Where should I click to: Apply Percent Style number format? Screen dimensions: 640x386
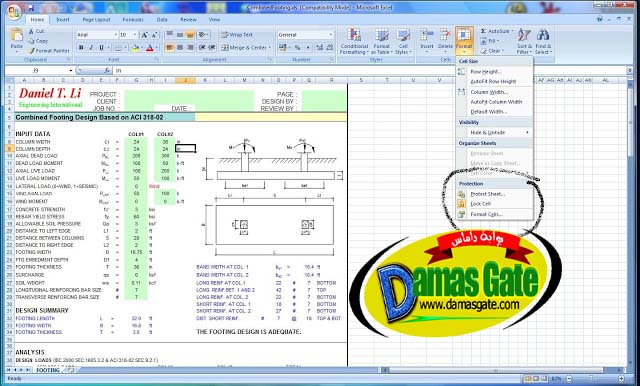point(298,48)
